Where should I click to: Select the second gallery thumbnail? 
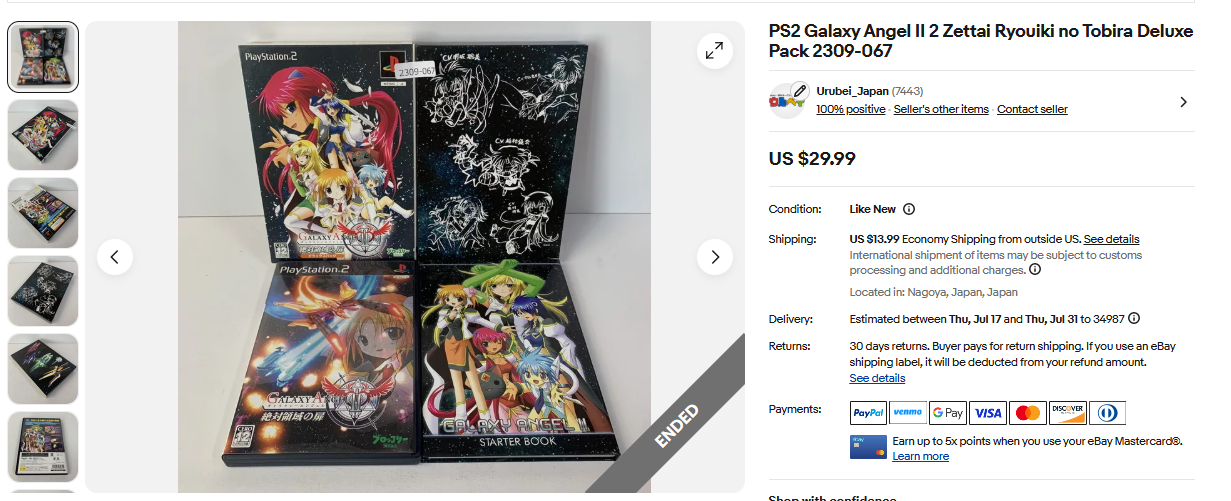coord(43,135)
